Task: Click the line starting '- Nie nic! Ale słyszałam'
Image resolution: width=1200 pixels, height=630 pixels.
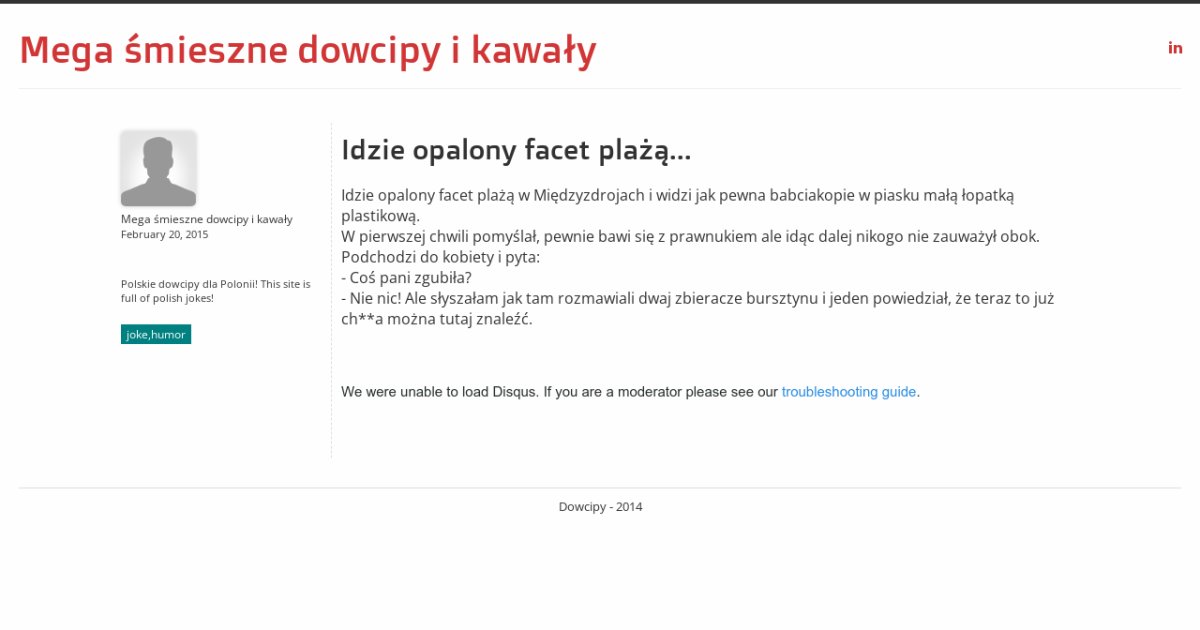Action: [697, 298]
